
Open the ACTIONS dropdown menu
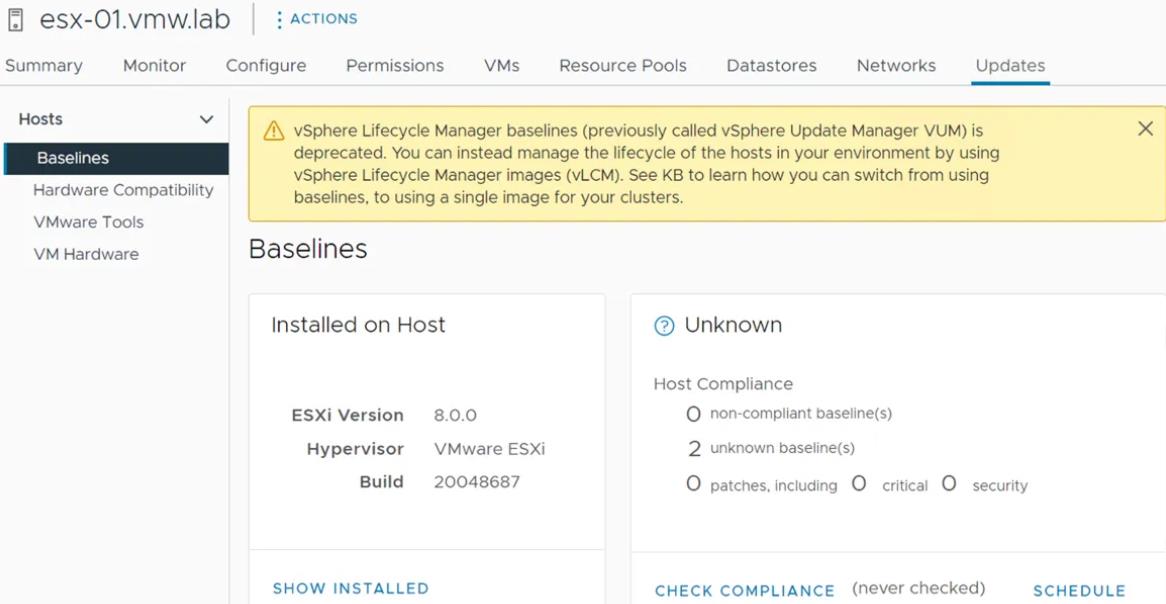click(x=323, y=19)
